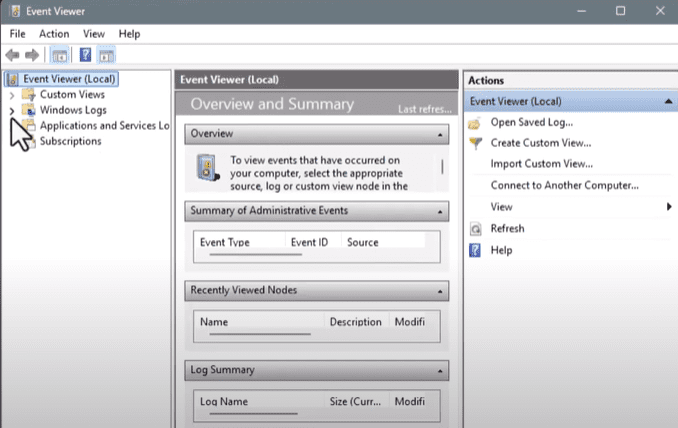Click the Open Saved Log folder icon

point(475,123)
